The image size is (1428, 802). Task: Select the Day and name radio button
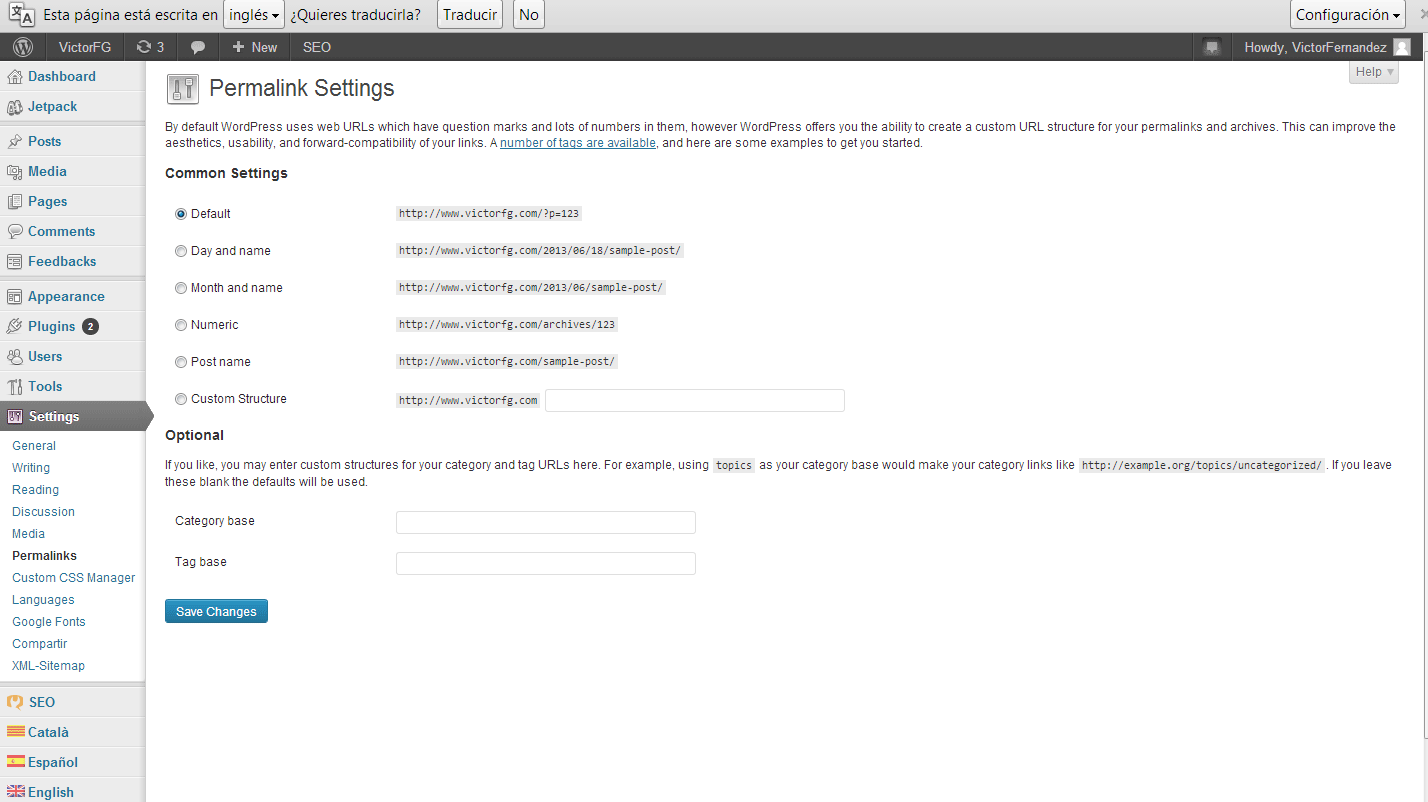181,251
